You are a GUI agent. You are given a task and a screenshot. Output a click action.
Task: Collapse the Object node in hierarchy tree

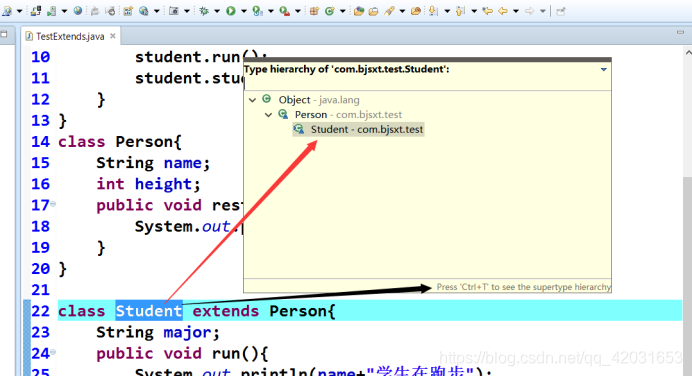point(252,100)
